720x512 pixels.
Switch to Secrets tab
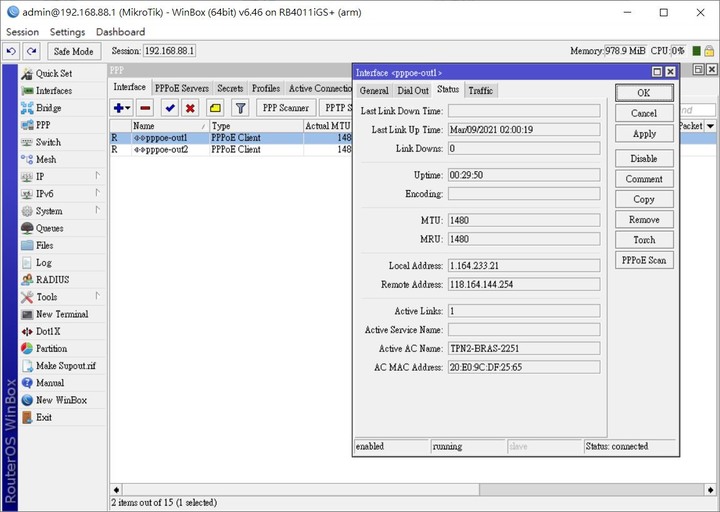point(230,88)
